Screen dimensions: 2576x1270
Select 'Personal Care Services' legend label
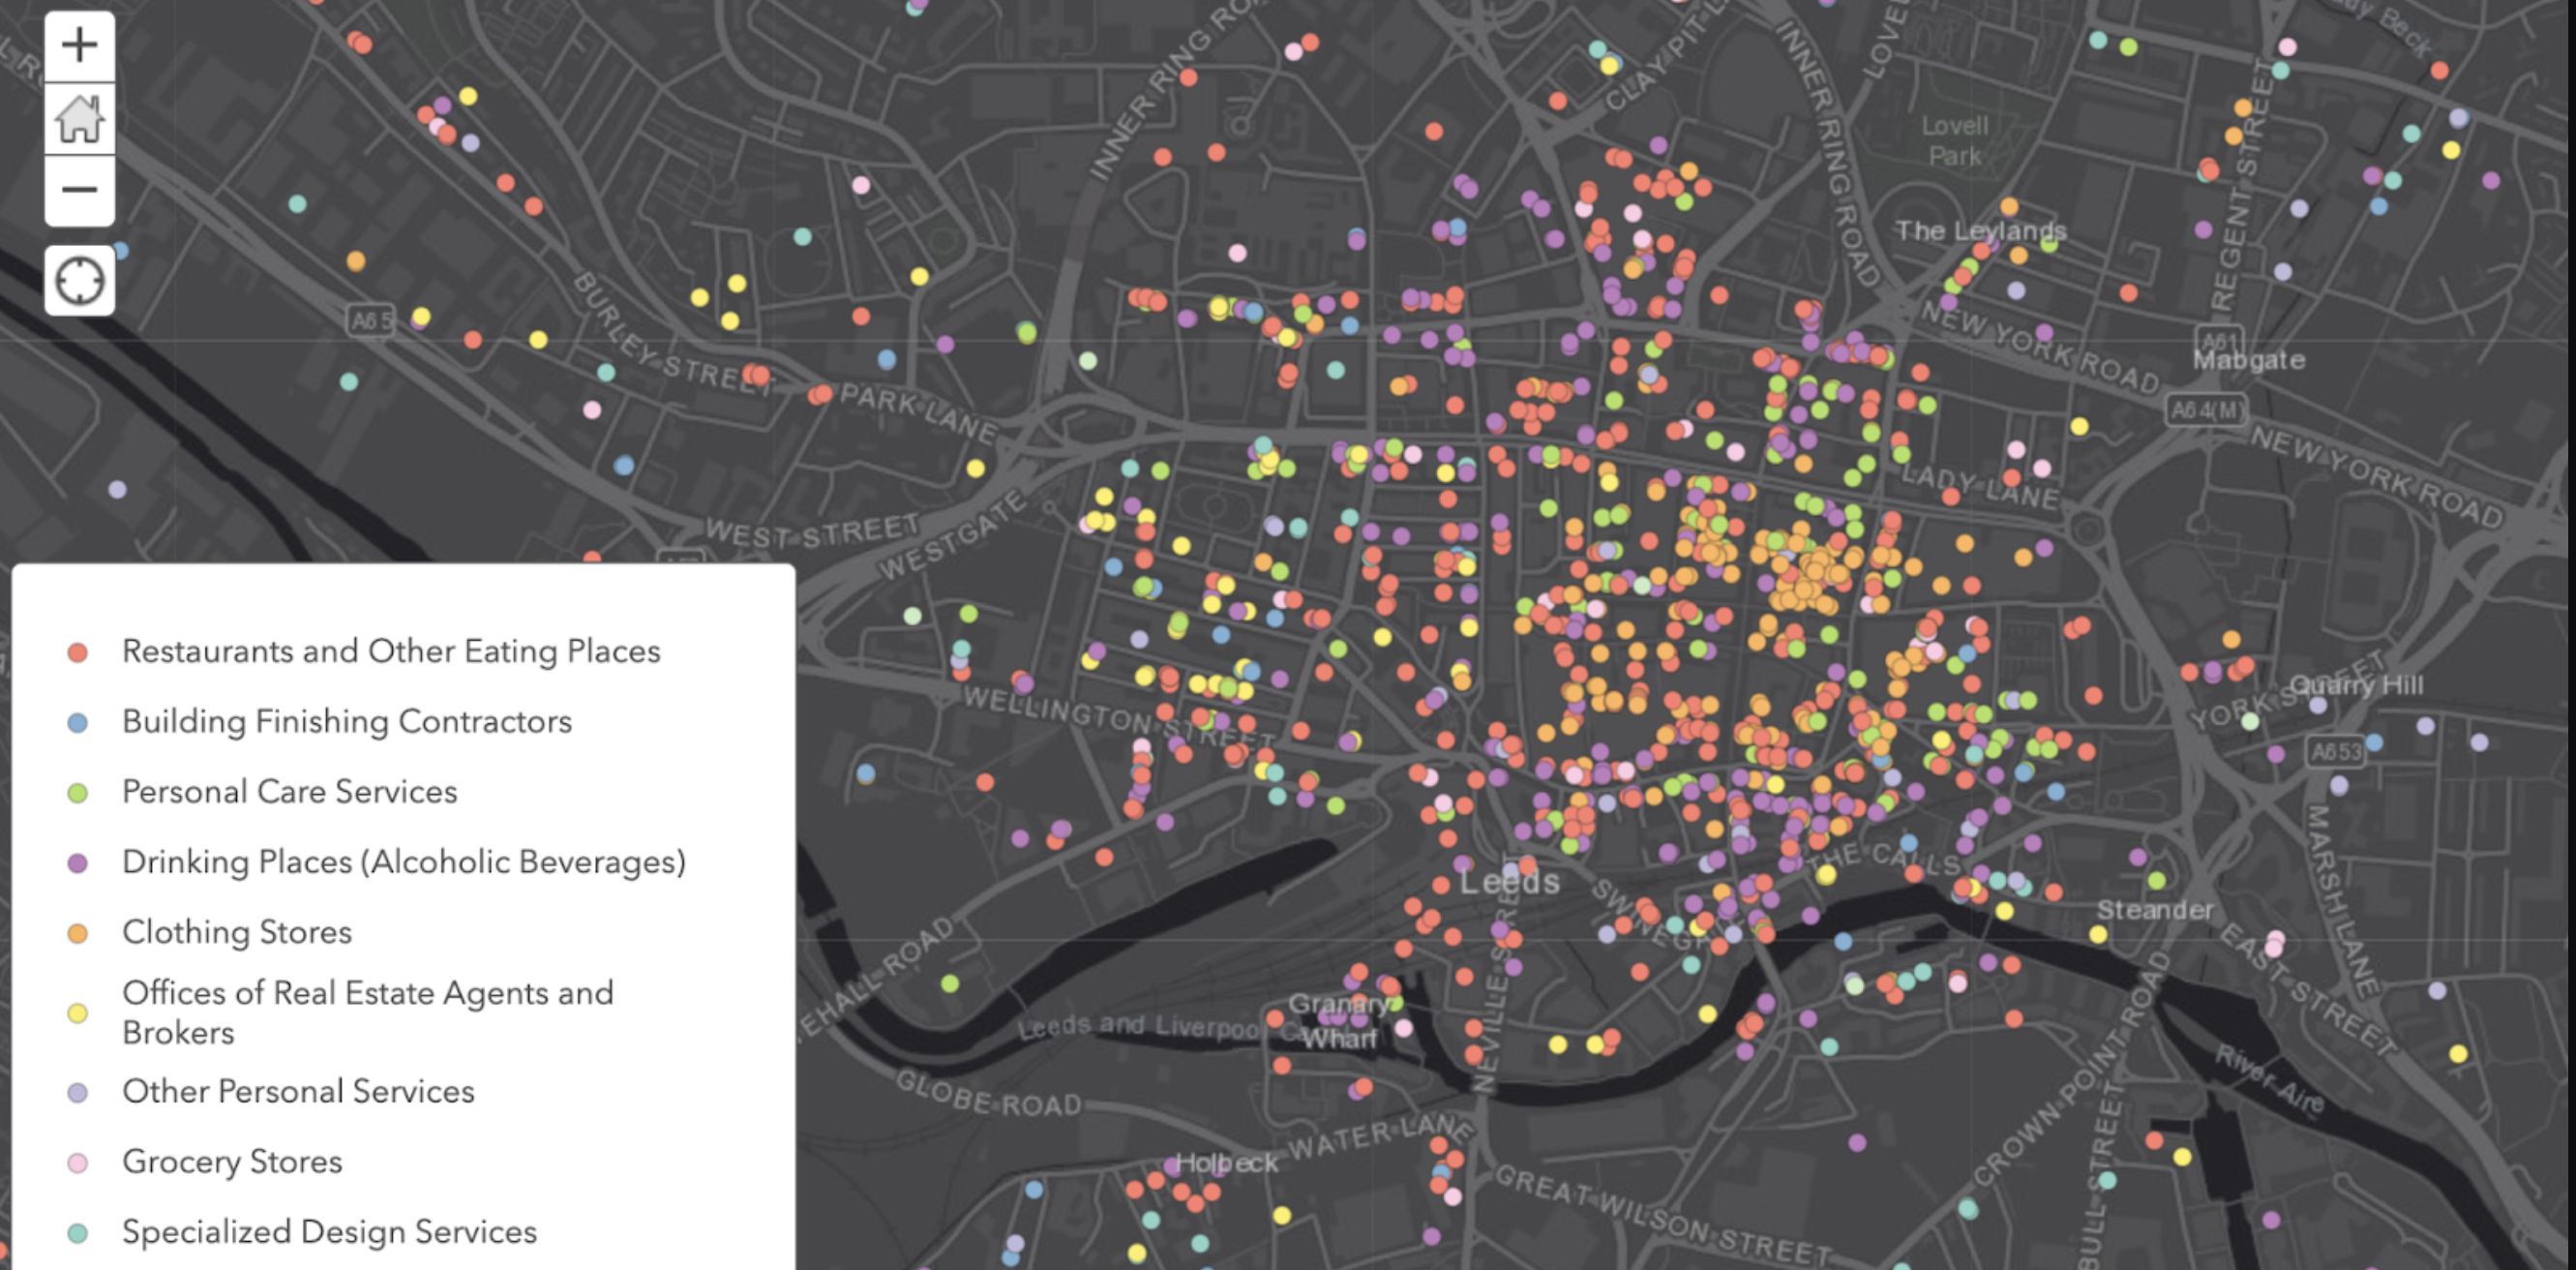(x=289, y=791)
